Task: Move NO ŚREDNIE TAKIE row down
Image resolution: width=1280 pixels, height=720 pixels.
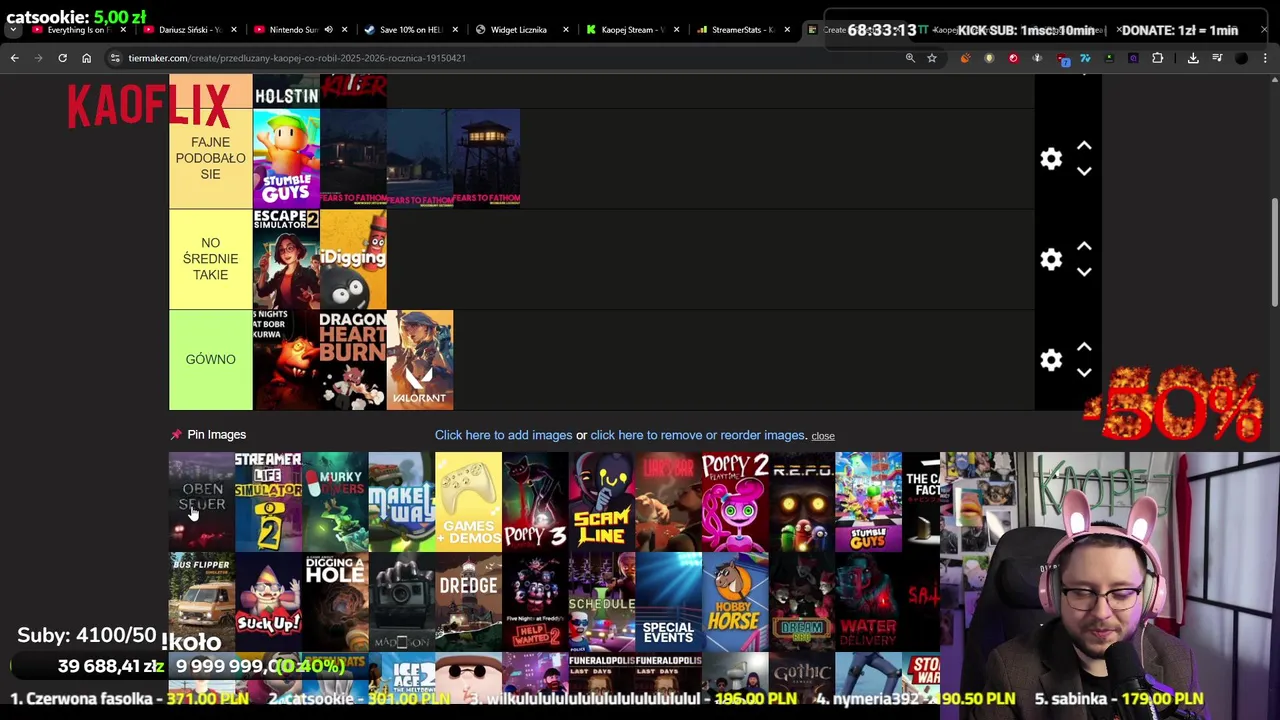Action: 1084,272
